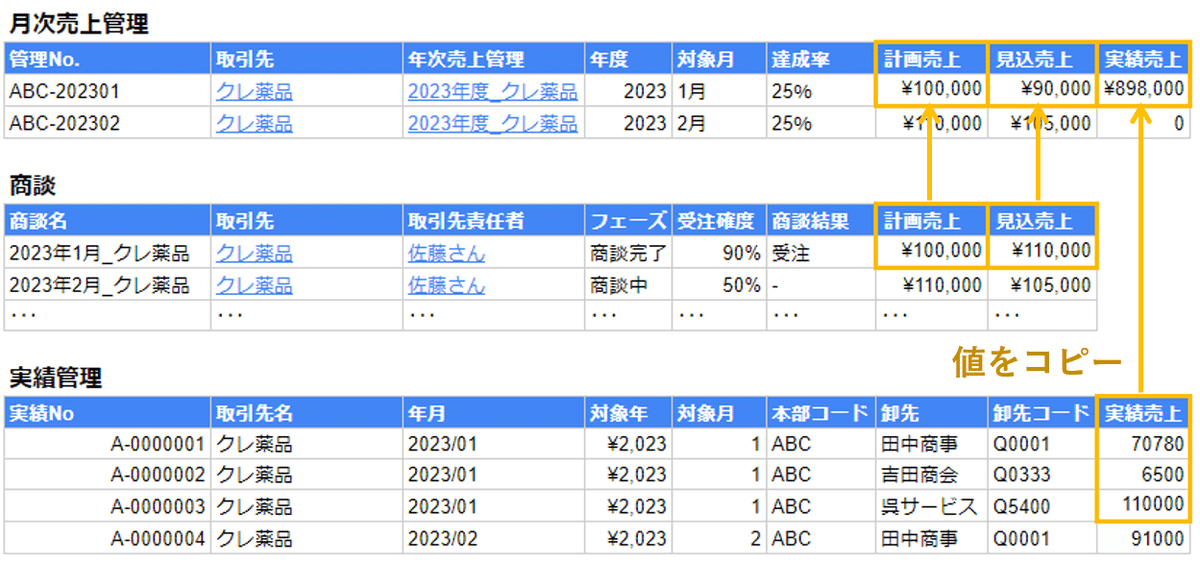The height and width of the screenshot is (563, 1200).
Task: Select the 受注 deal result cell
Action: click(820, 254)
